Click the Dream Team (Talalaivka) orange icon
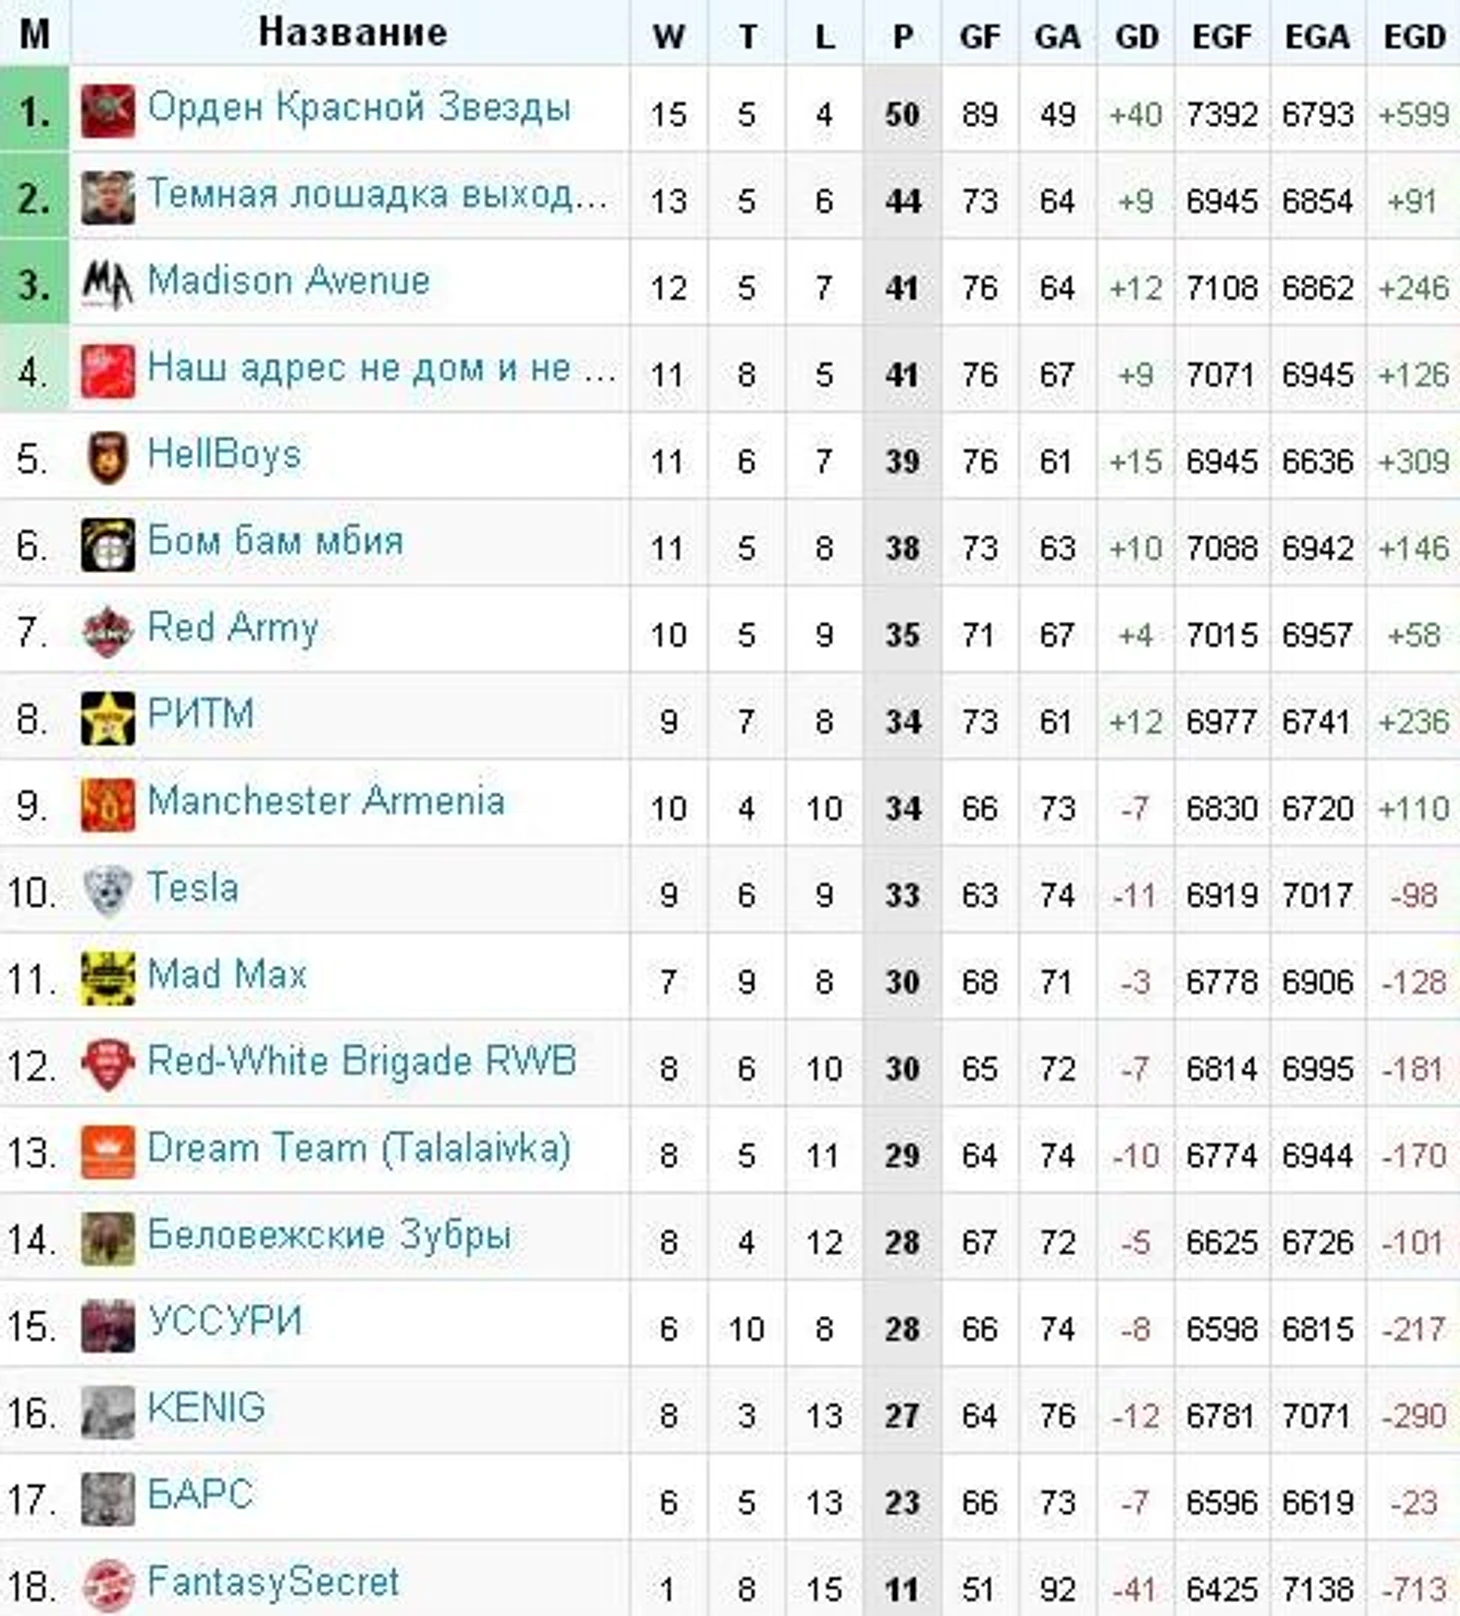Image resolution: width=1460 pixels, height=1616 pixels. click(108, 1152)
